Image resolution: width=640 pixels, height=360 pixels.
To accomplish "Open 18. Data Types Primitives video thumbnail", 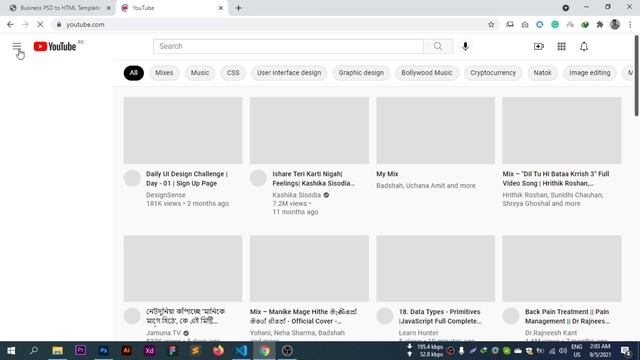I will tap(436, 268).
